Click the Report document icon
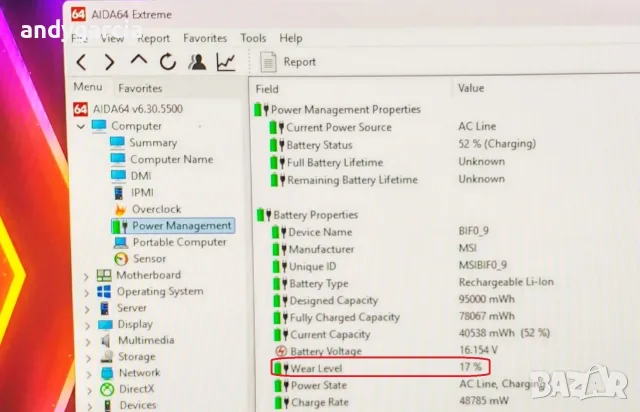This screenshot has height=412, width=640. (x=268, y=62)
